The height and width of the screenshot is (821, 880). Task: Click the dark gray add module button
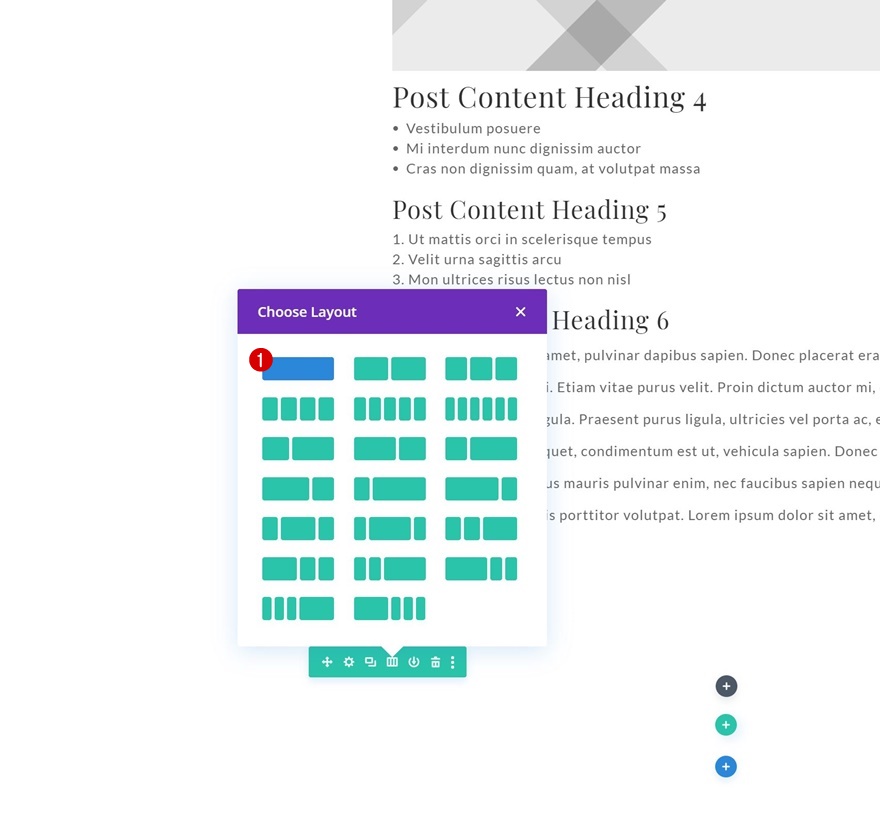pyautogui.click(x=726, y=687)
